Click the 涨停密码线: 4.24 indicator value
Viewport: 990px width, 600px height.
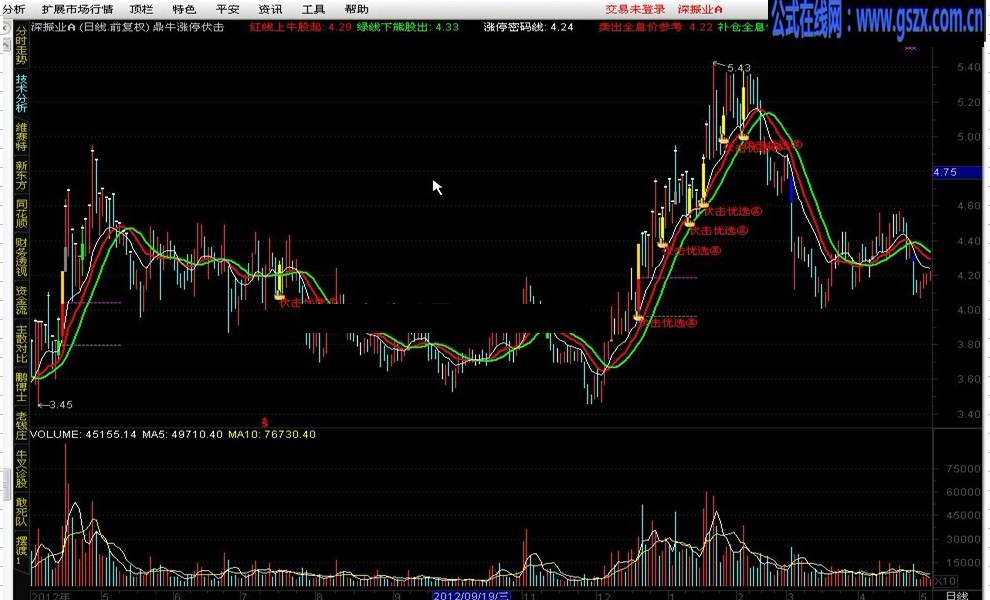point(528,27)
